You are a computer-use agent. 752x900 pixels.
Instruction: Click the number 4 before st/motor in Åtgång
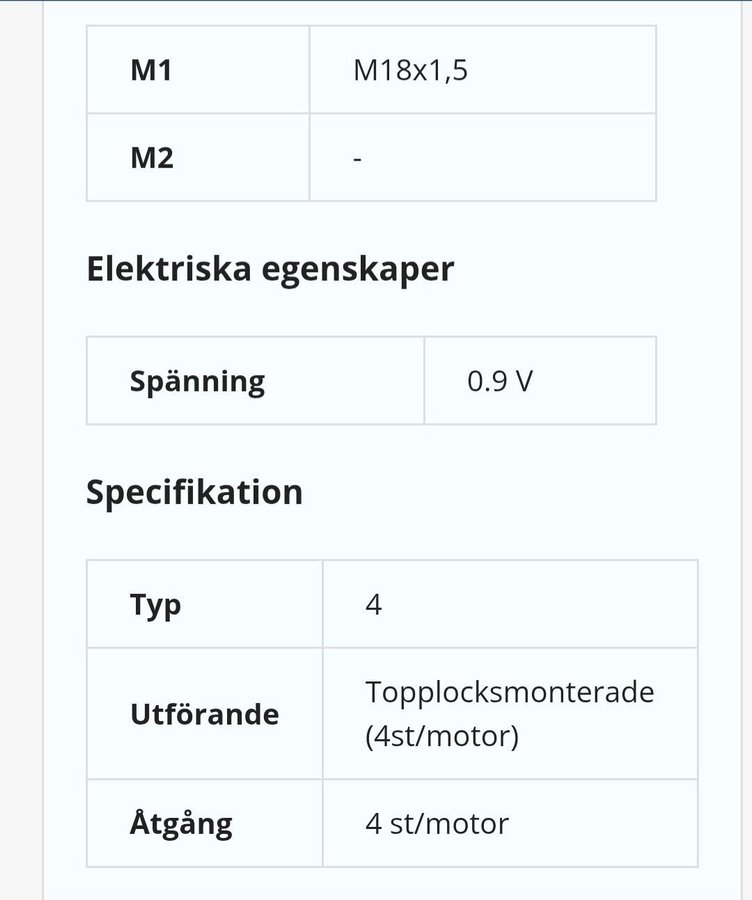coord(373,824)
